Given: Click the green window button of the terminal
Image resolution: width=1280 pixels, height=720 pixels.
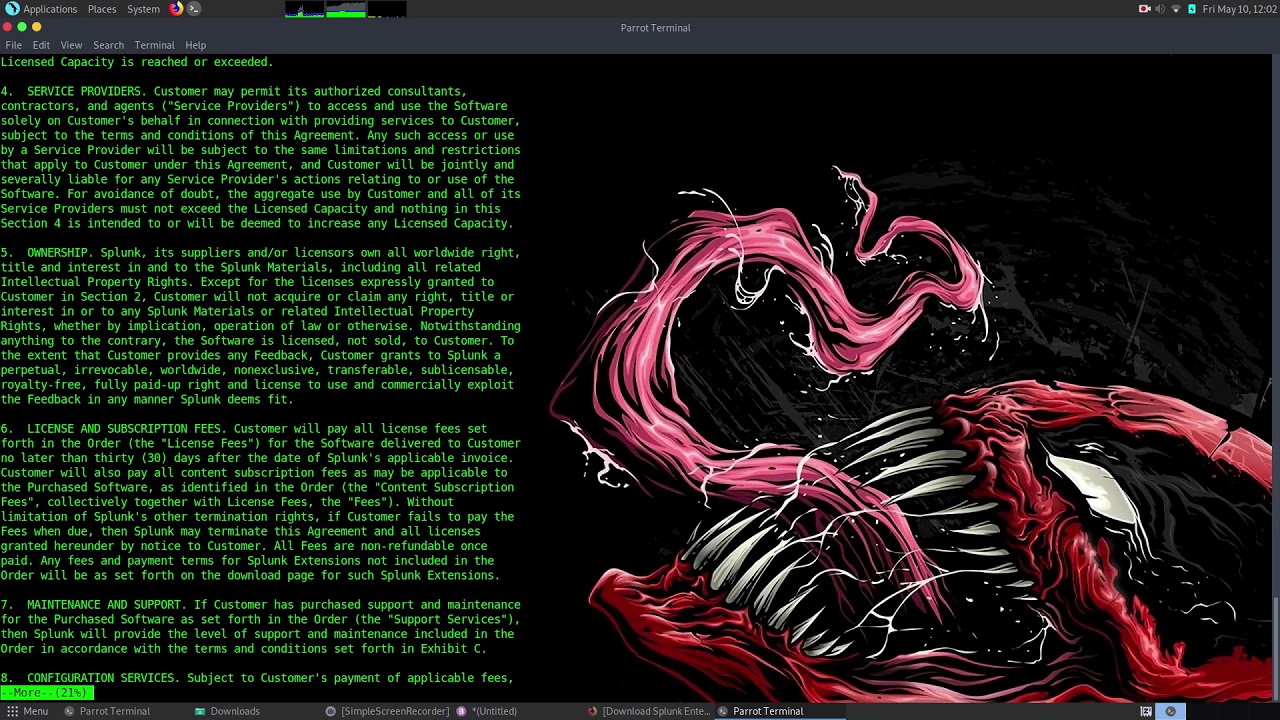Looking at the screenshot, I should pos(22,27).
